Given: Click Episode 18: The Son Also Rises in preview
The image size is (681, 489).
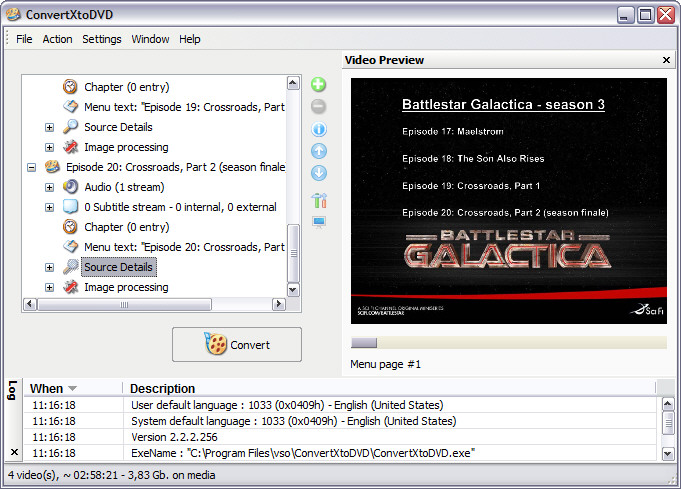Looking at the screenshot, I should click(473, 159).
